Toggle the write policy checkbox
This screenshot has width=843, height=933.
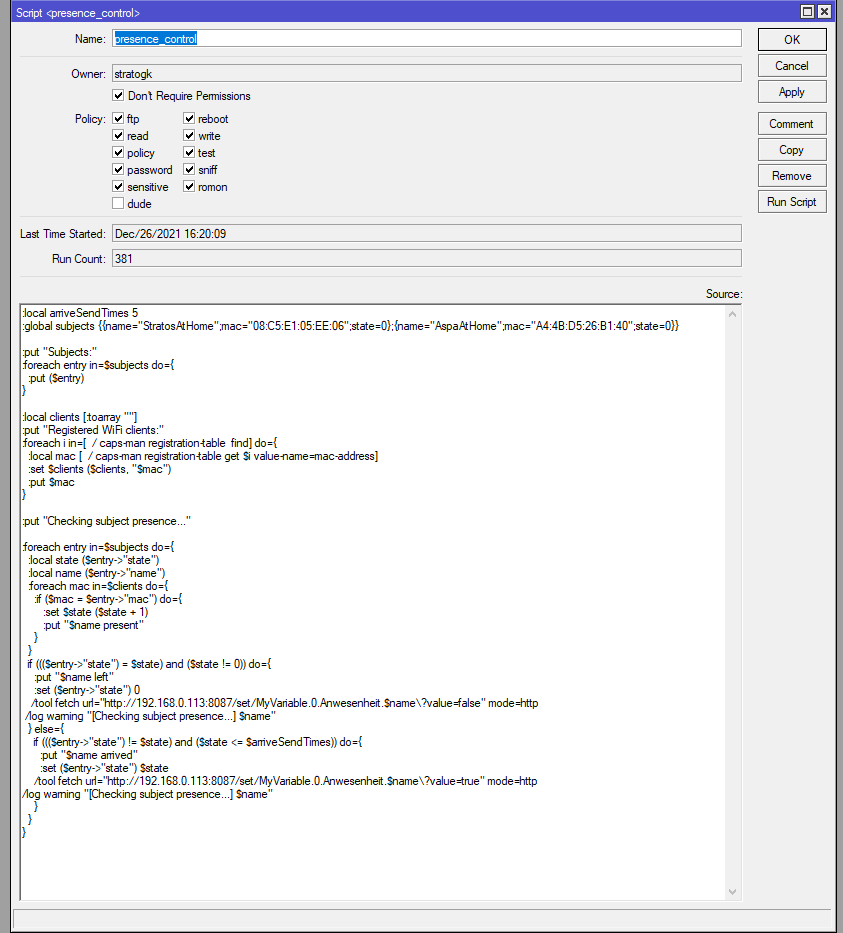189,136
